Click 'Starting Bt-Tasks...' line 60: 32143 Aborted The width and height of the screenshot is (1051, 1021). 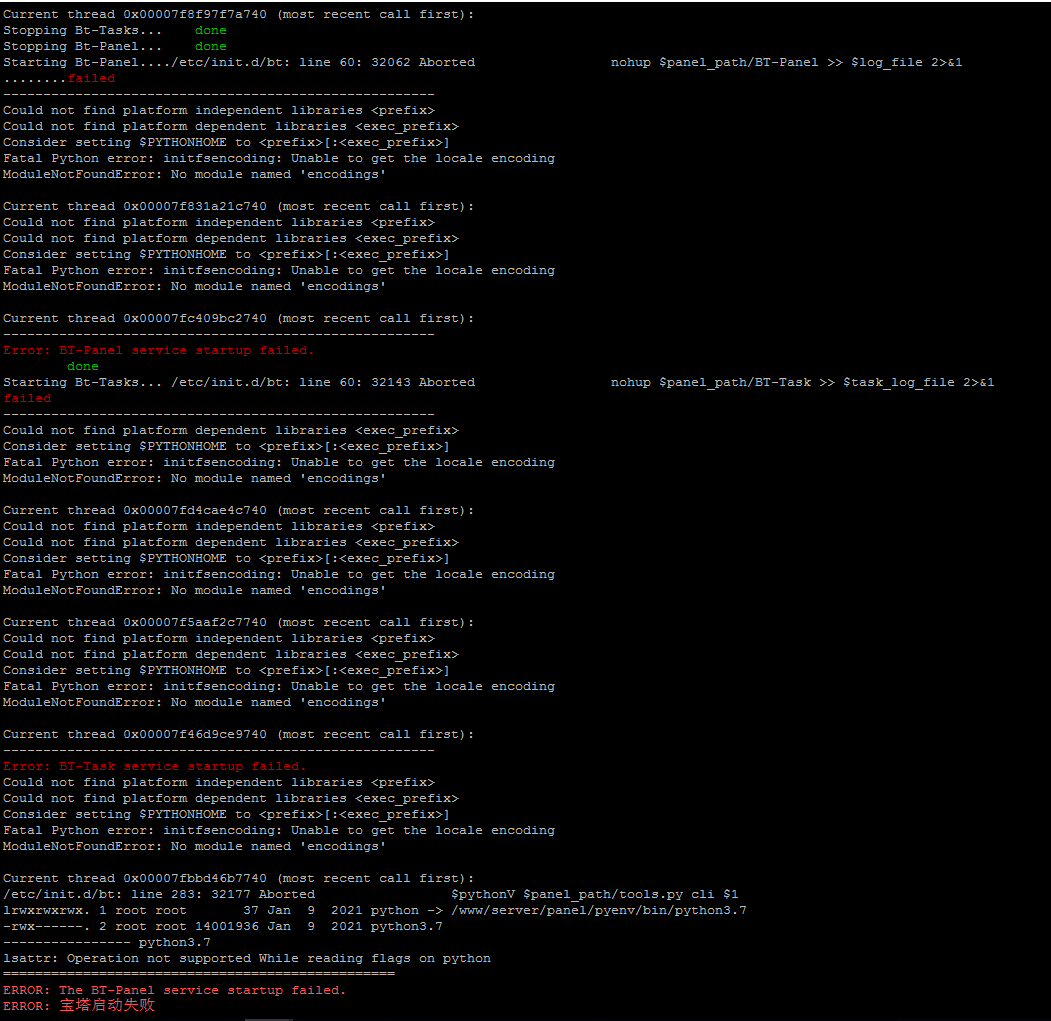click(x=239, y=382)
